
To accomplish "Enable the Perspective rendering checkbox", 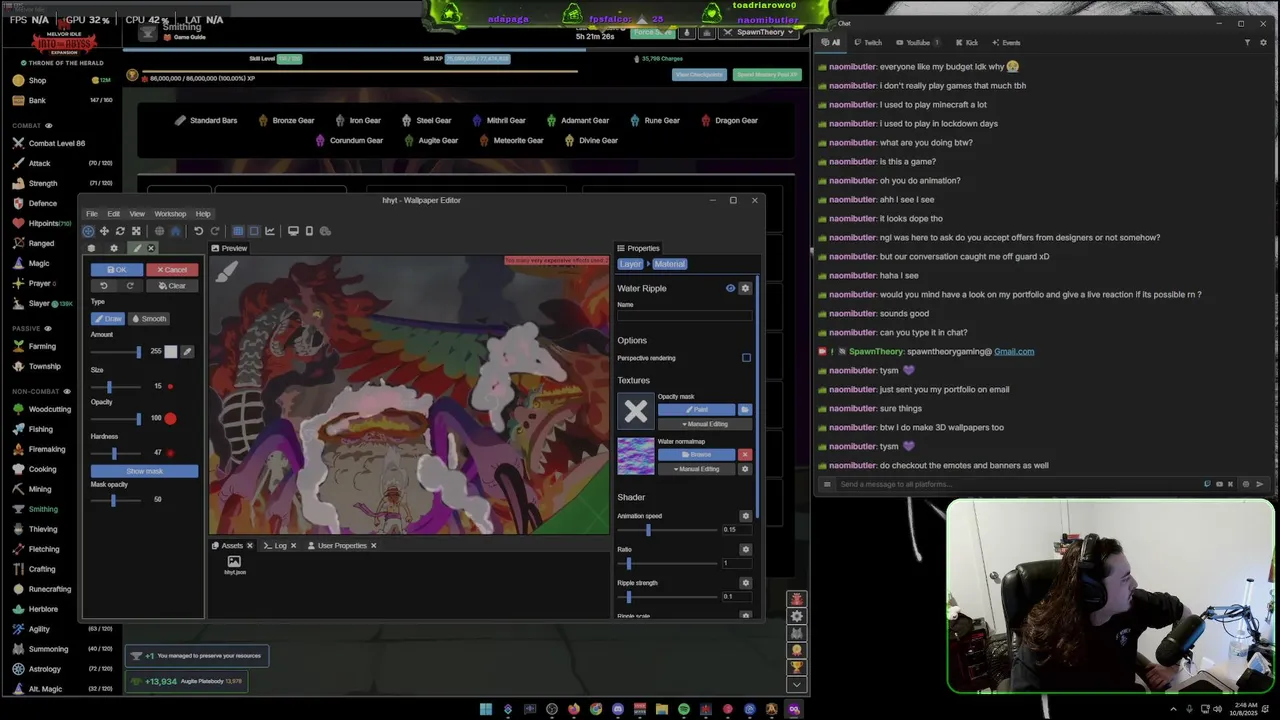I will click(746, 358).
